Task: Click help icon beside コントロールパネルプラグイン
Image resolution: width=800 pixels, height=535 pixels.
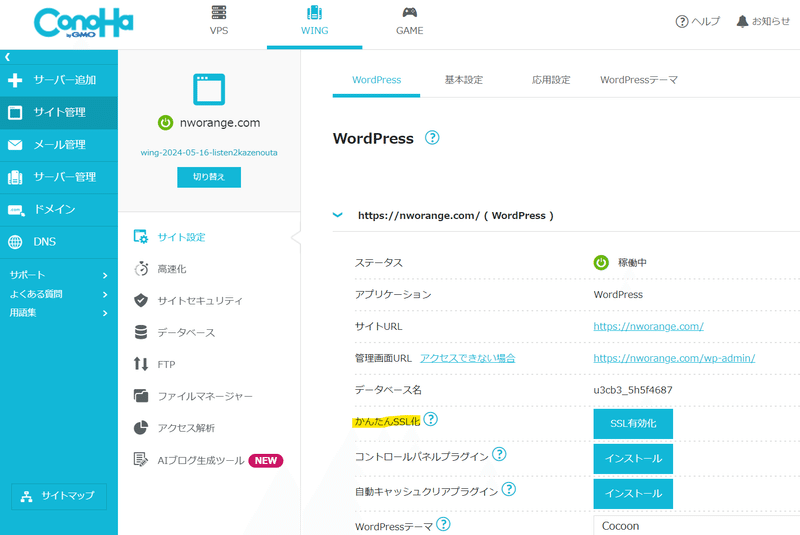Action: [x=499, y=454]
